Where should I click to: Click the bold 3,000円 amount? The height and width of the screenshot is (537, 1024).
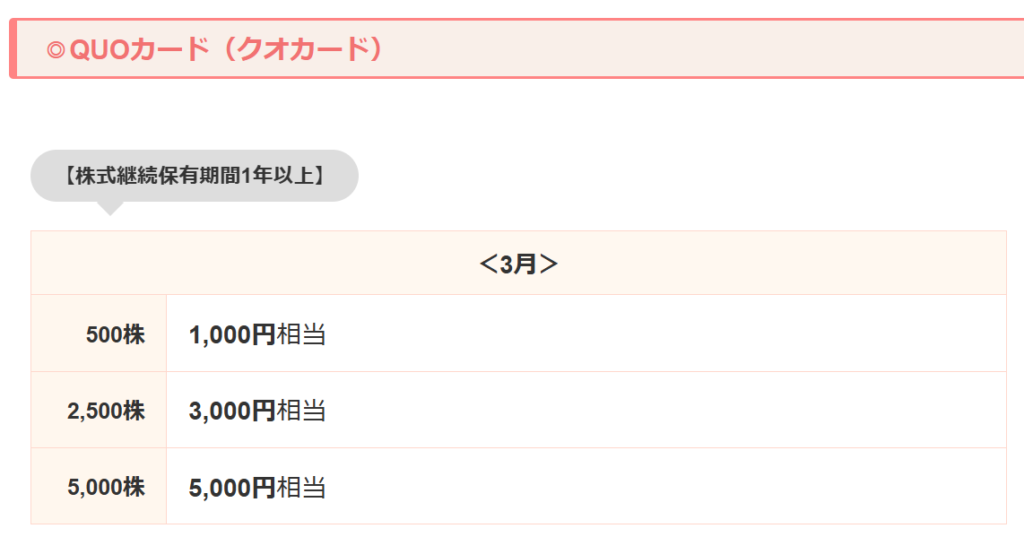[x=232, y=411]
